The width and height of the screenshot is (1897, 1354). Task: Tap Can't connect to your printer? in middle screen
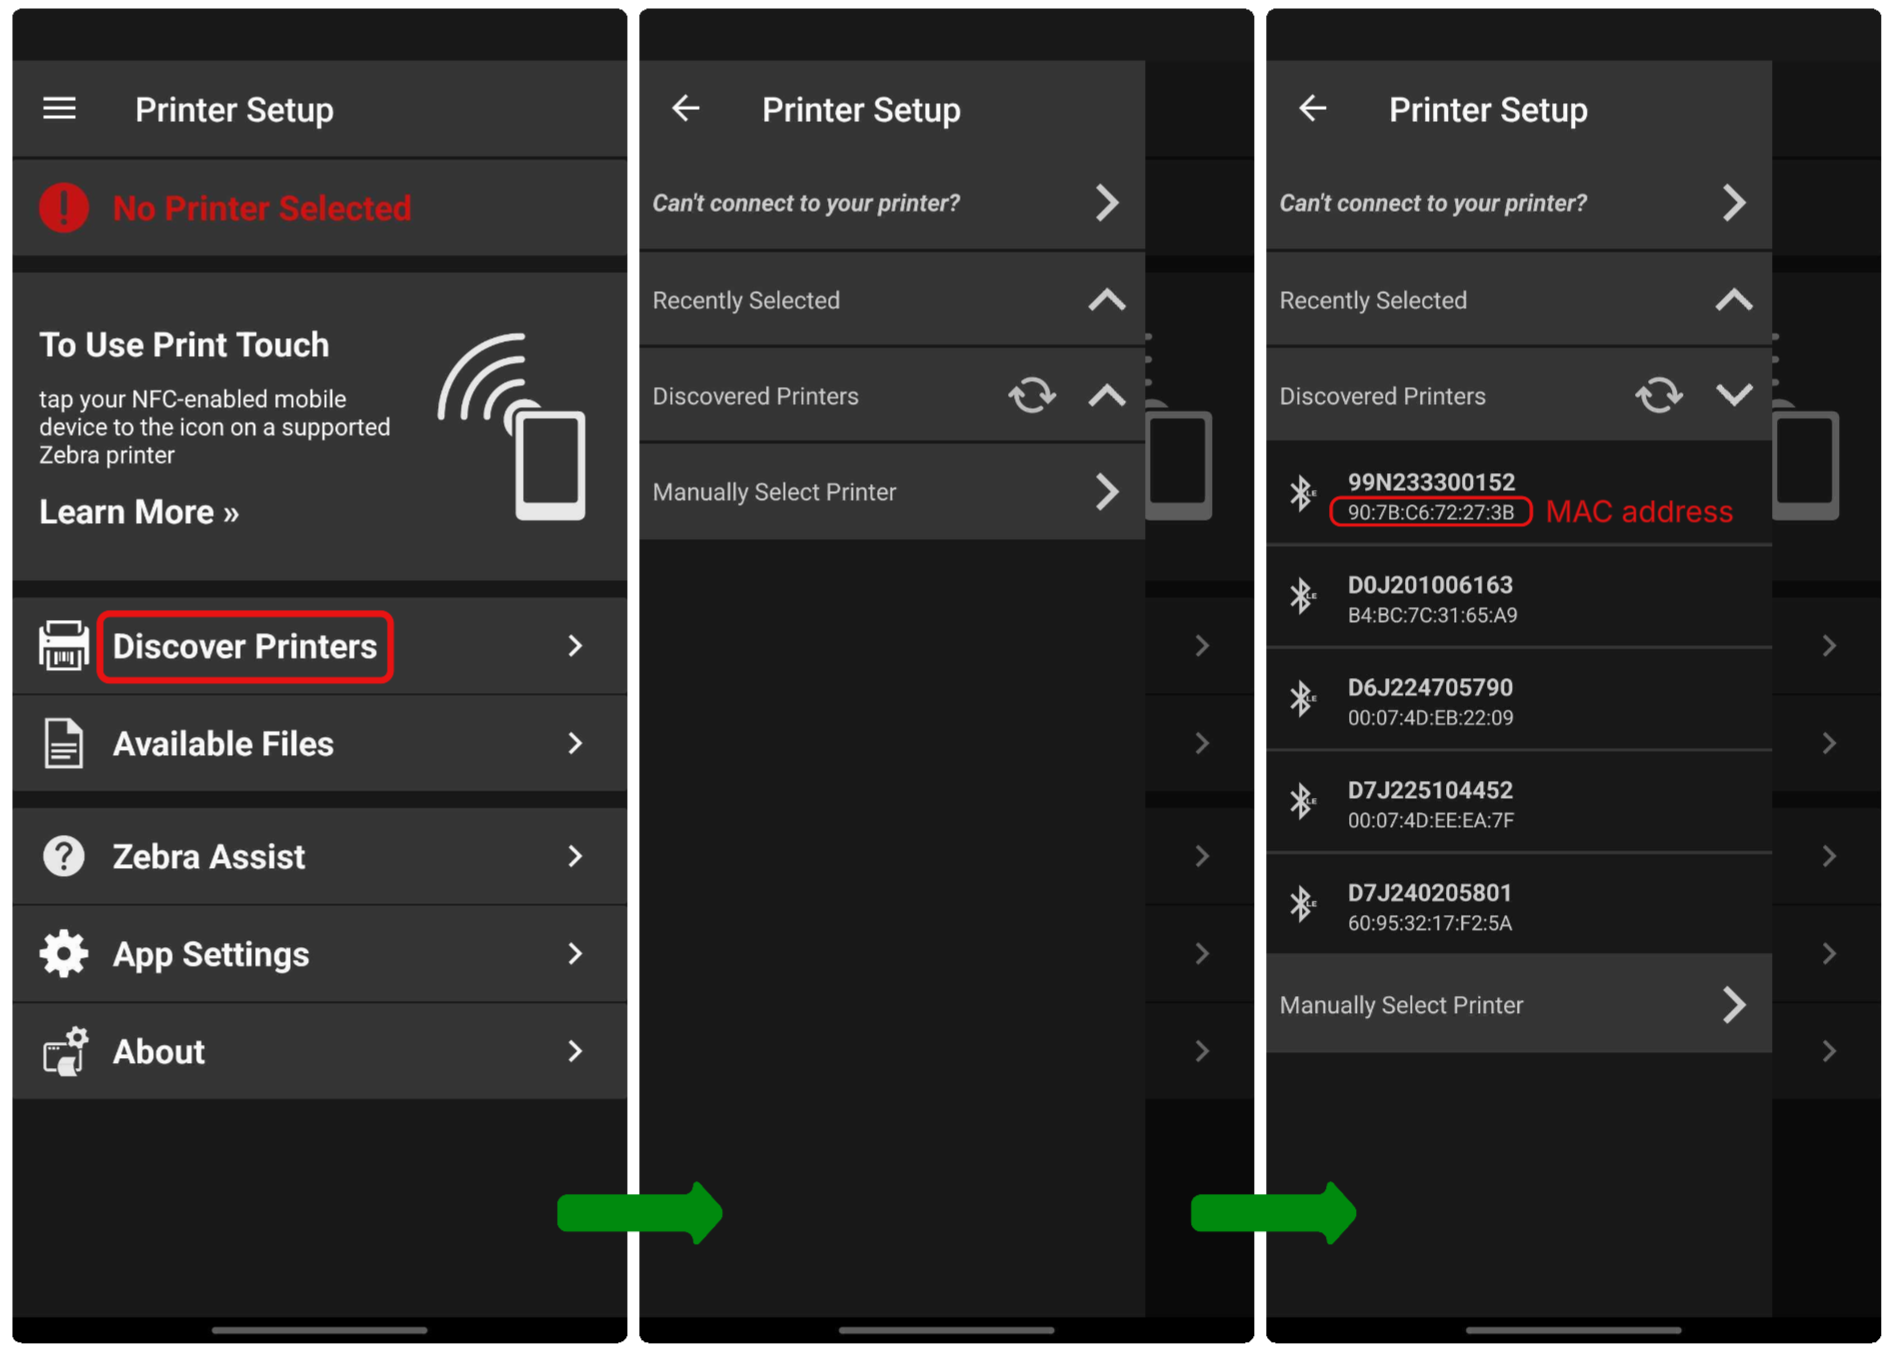tap(806, 203)
